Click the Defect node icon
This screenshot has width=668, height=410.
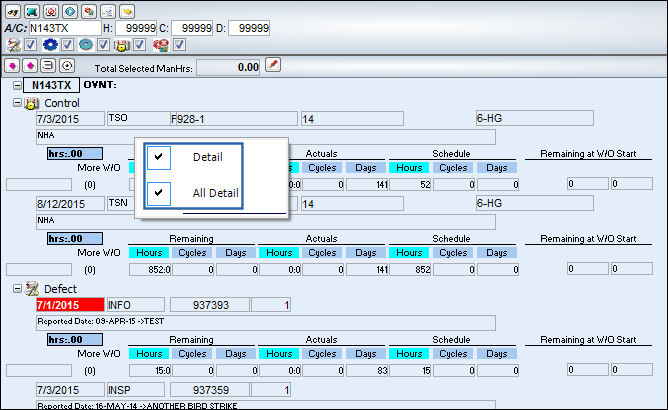(x=31, y=289)
